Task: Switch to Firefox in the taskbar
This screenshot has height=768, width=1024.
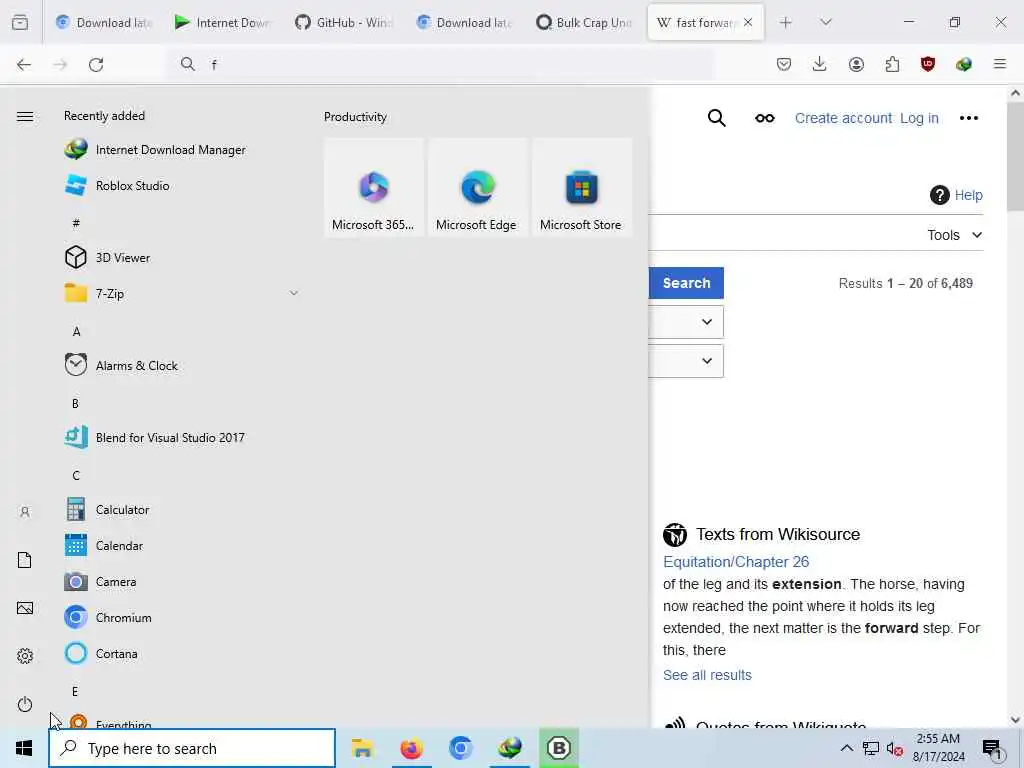Action: pyautogui.click(x=411, y=748)
